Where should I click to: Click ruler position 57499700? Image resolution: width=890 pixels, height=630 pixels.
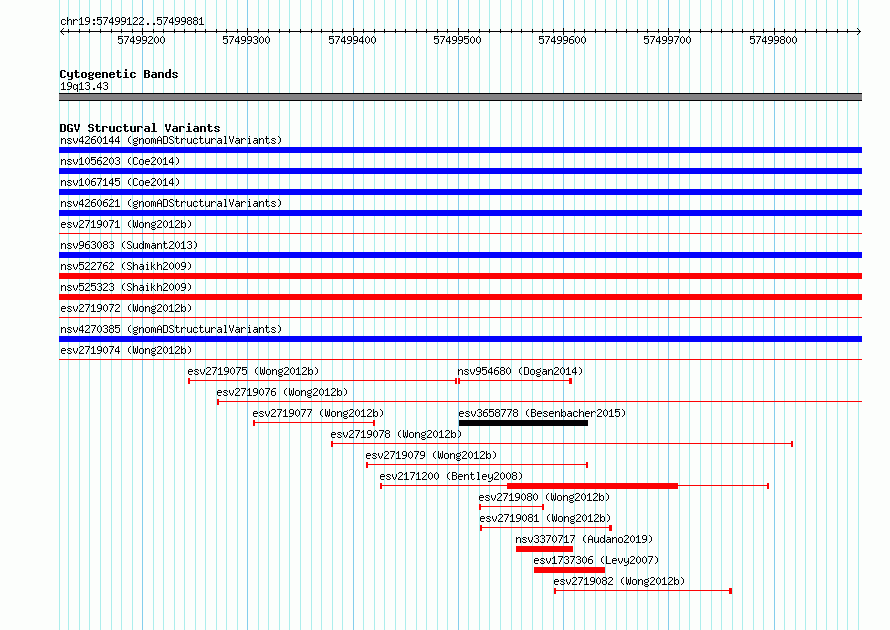click(x=668, y=40)
